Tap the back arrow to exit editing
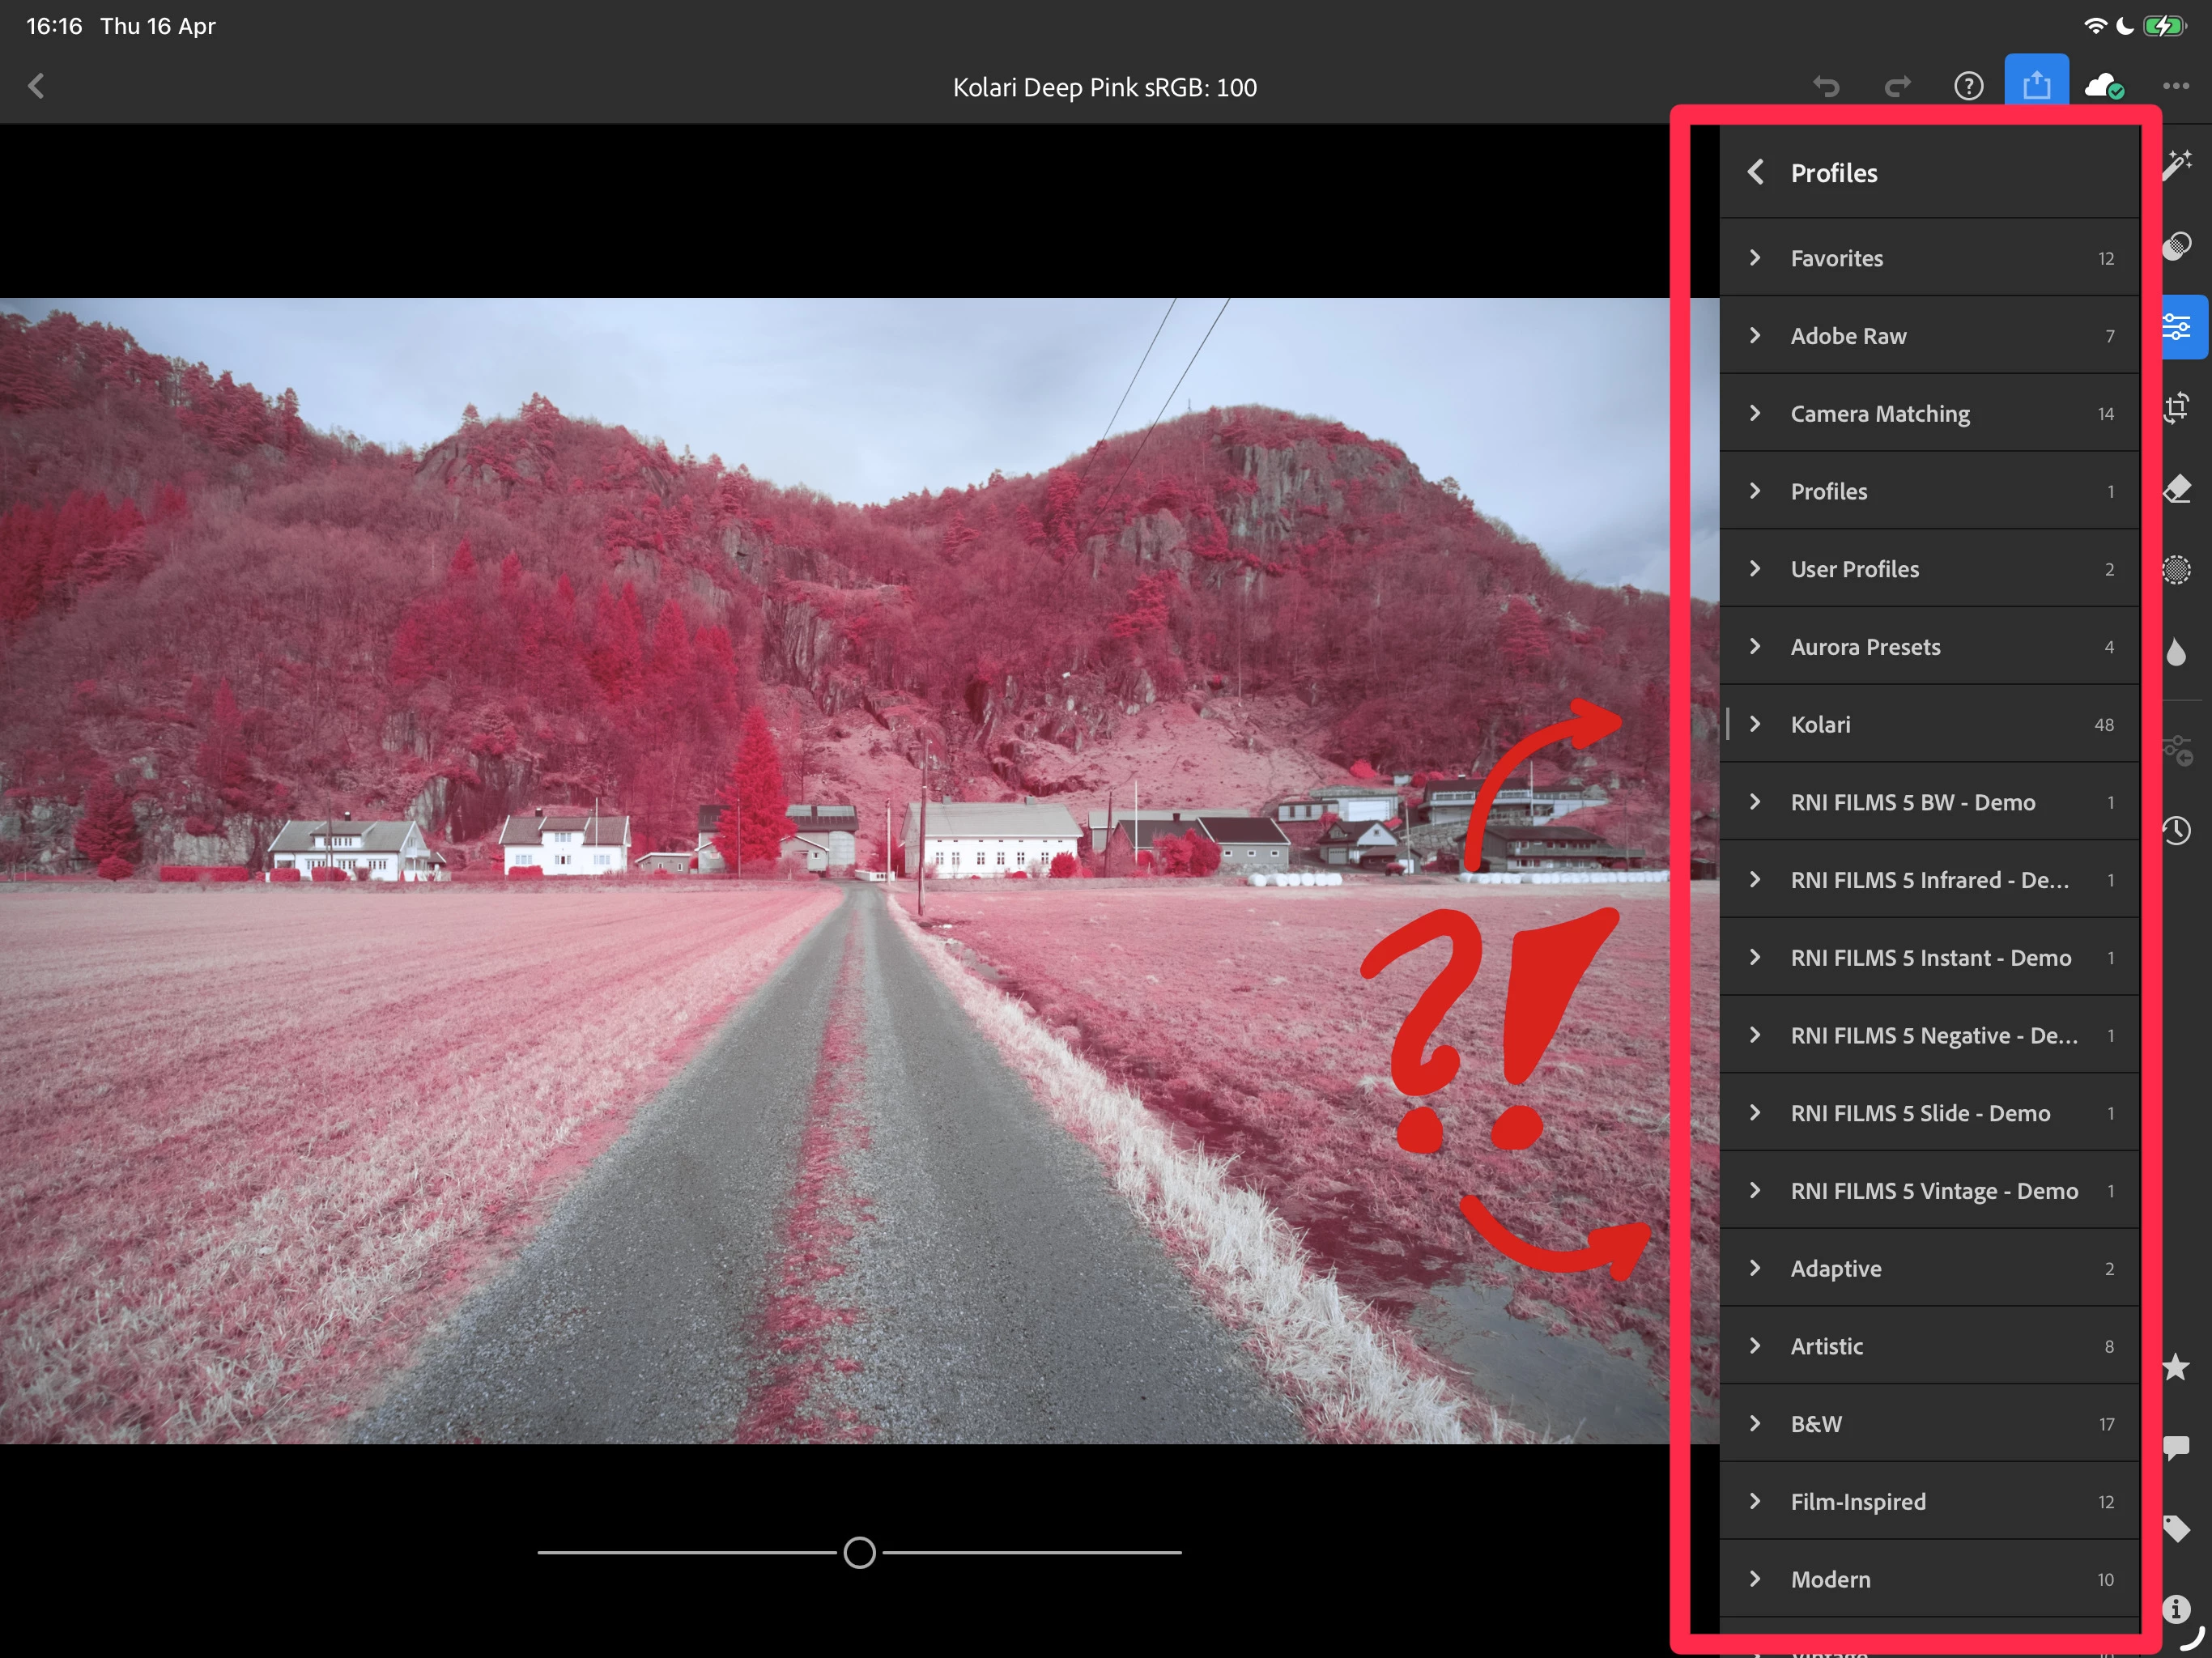The height and width of the screenshot is (1658, 2212). click(37, 87)
